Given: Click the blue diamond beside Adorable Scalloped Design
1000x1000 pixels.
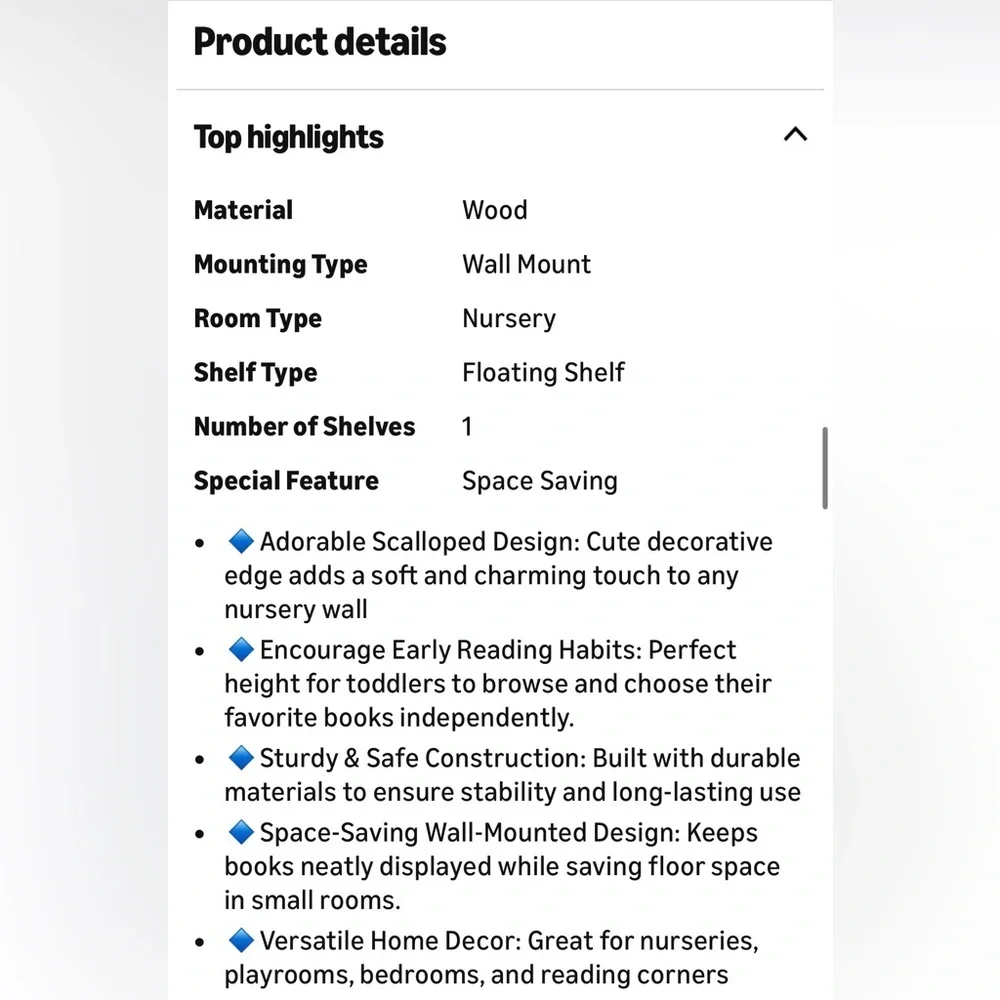Looking at the screenshot, I should 241,541.
